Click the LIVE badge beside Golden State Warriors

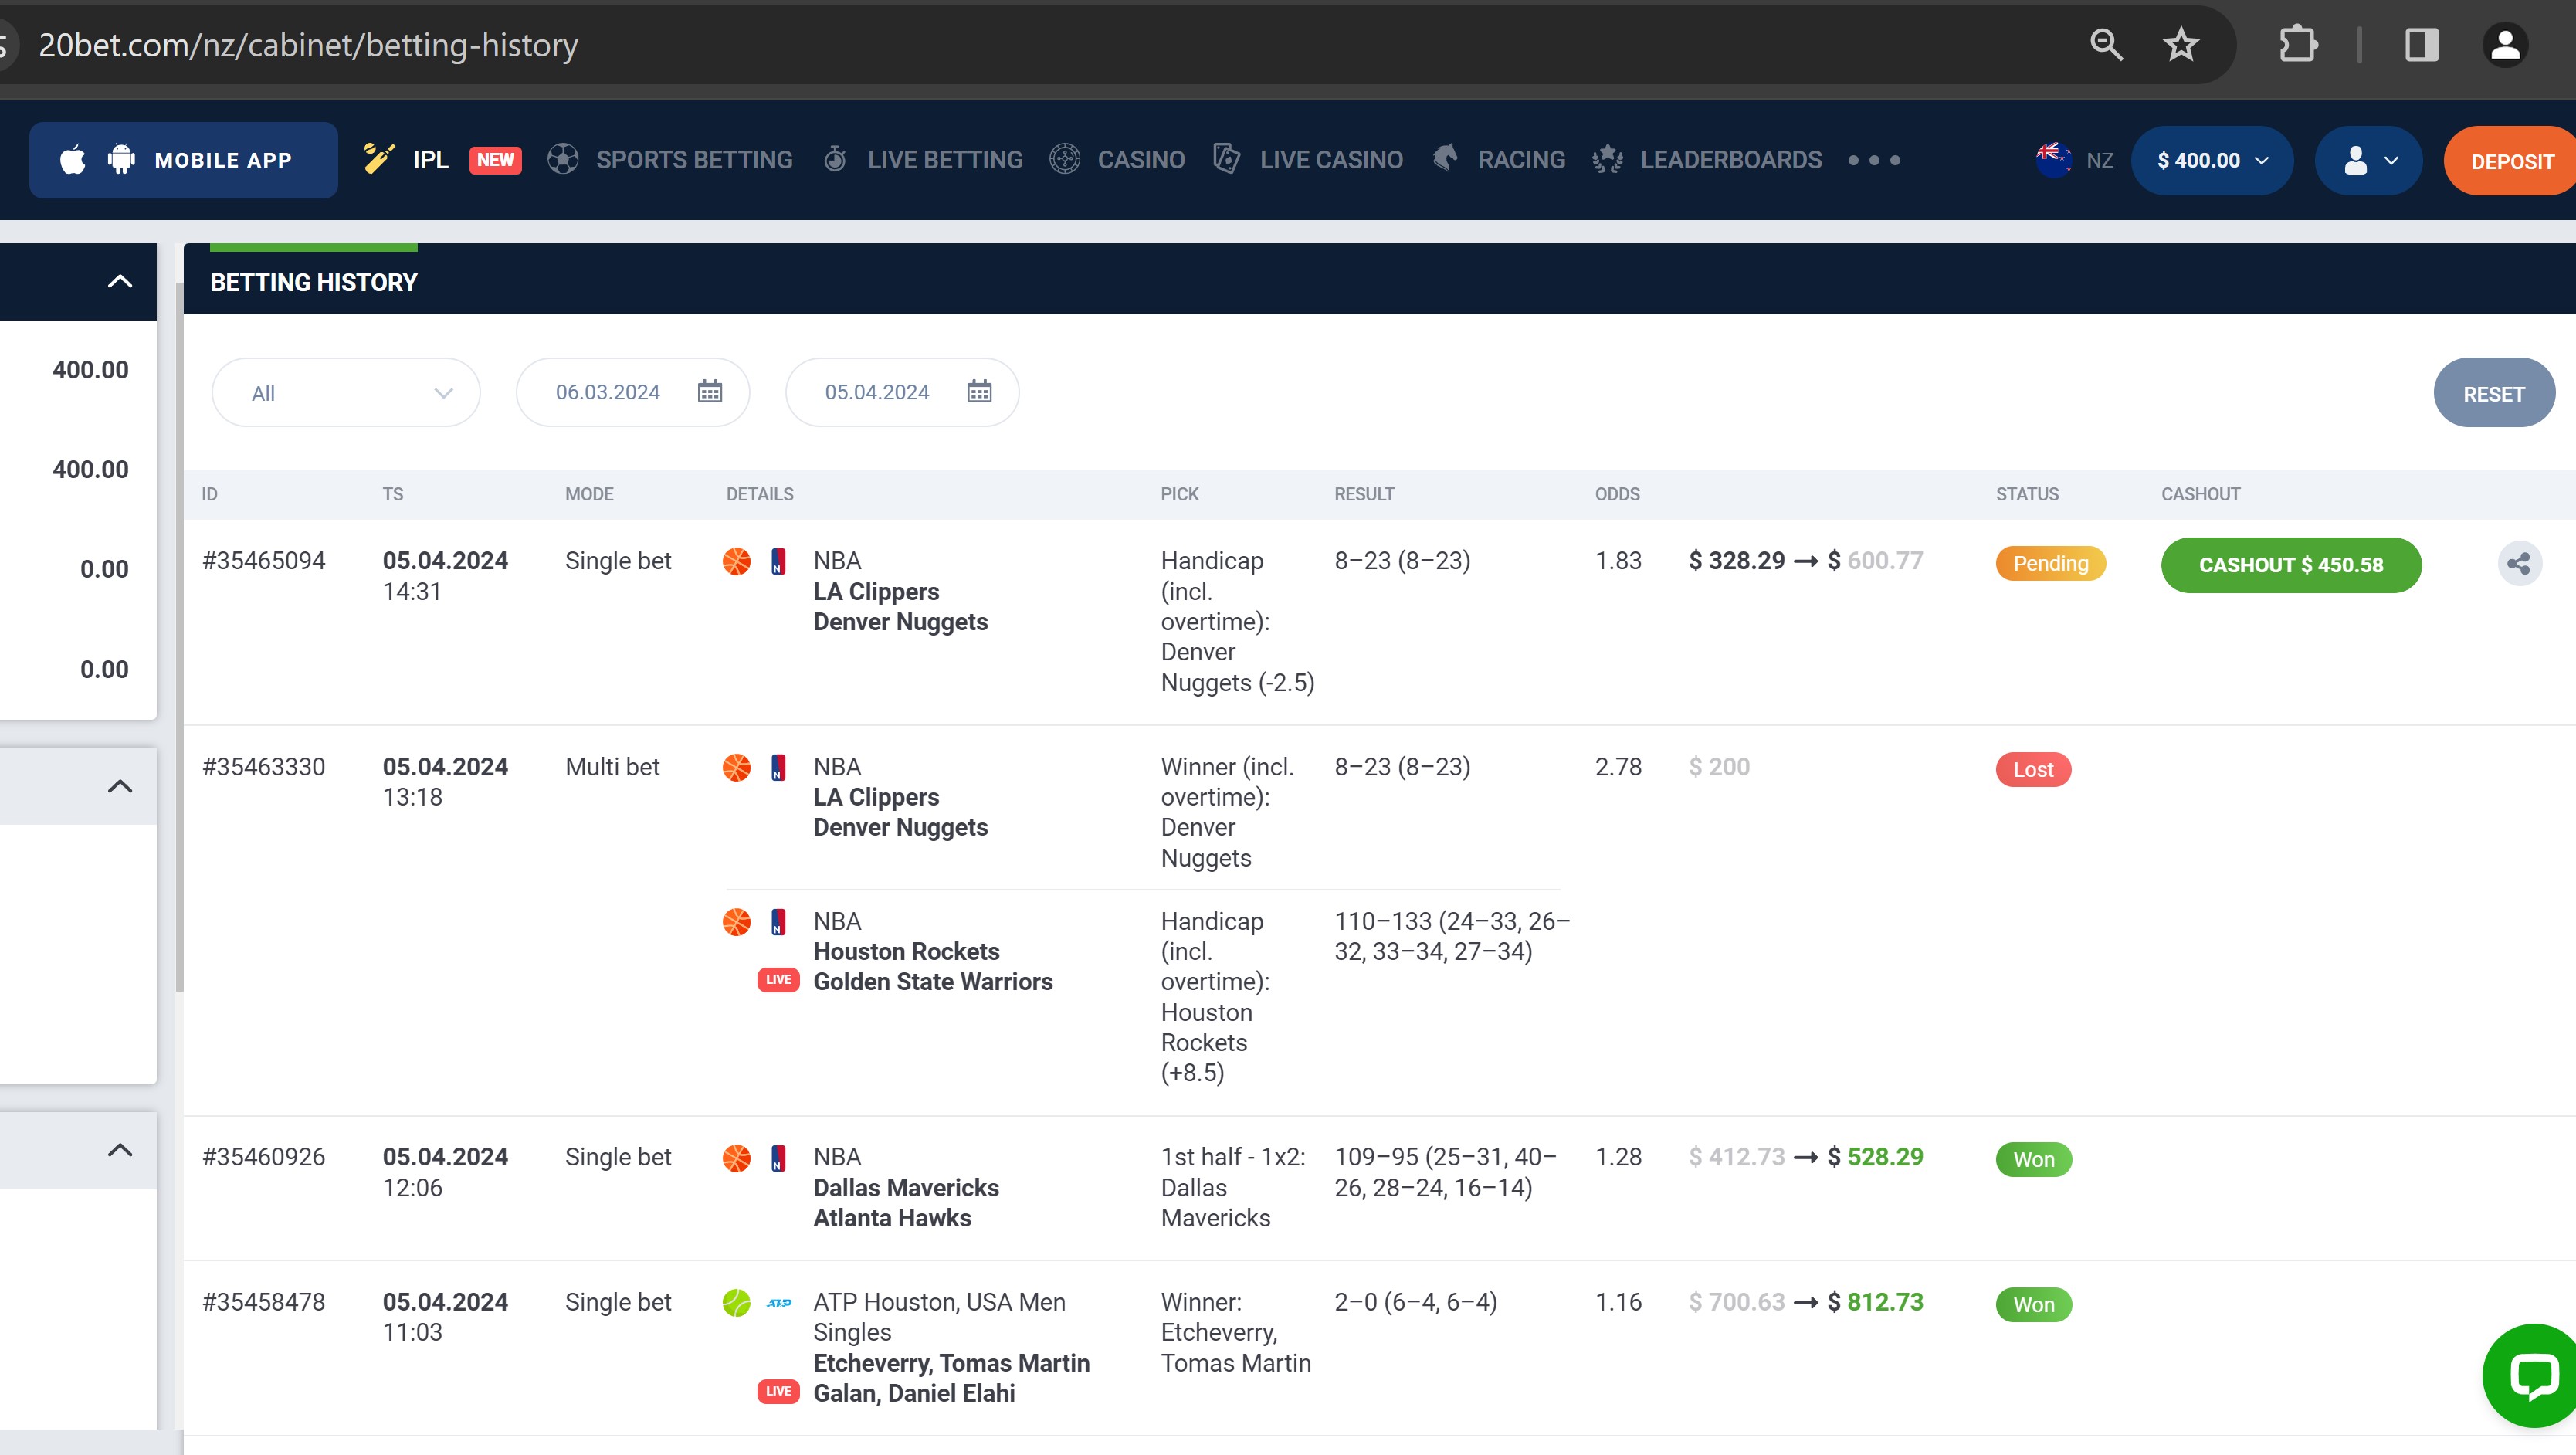(778, 980)
